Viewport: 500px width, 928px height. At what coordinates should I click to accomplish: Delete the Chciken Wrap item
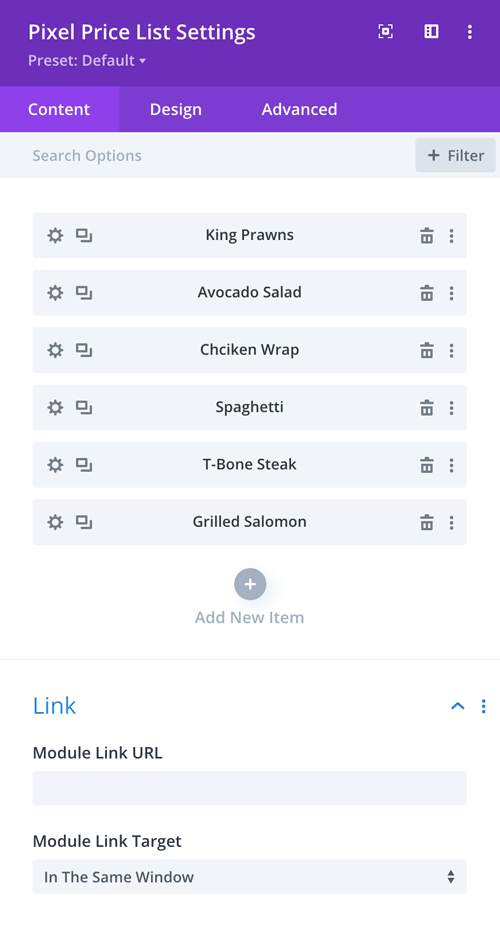(427, 350)
